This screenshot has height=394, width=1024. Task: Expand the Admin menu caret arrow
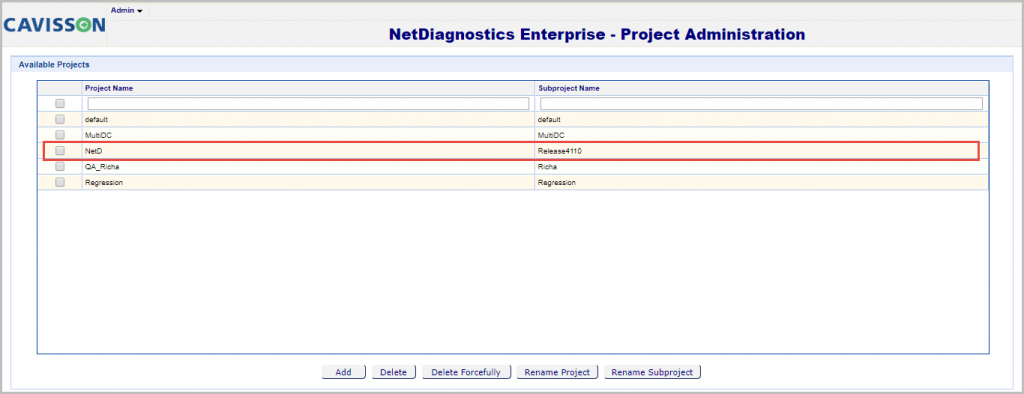click(x=140, y=11)
